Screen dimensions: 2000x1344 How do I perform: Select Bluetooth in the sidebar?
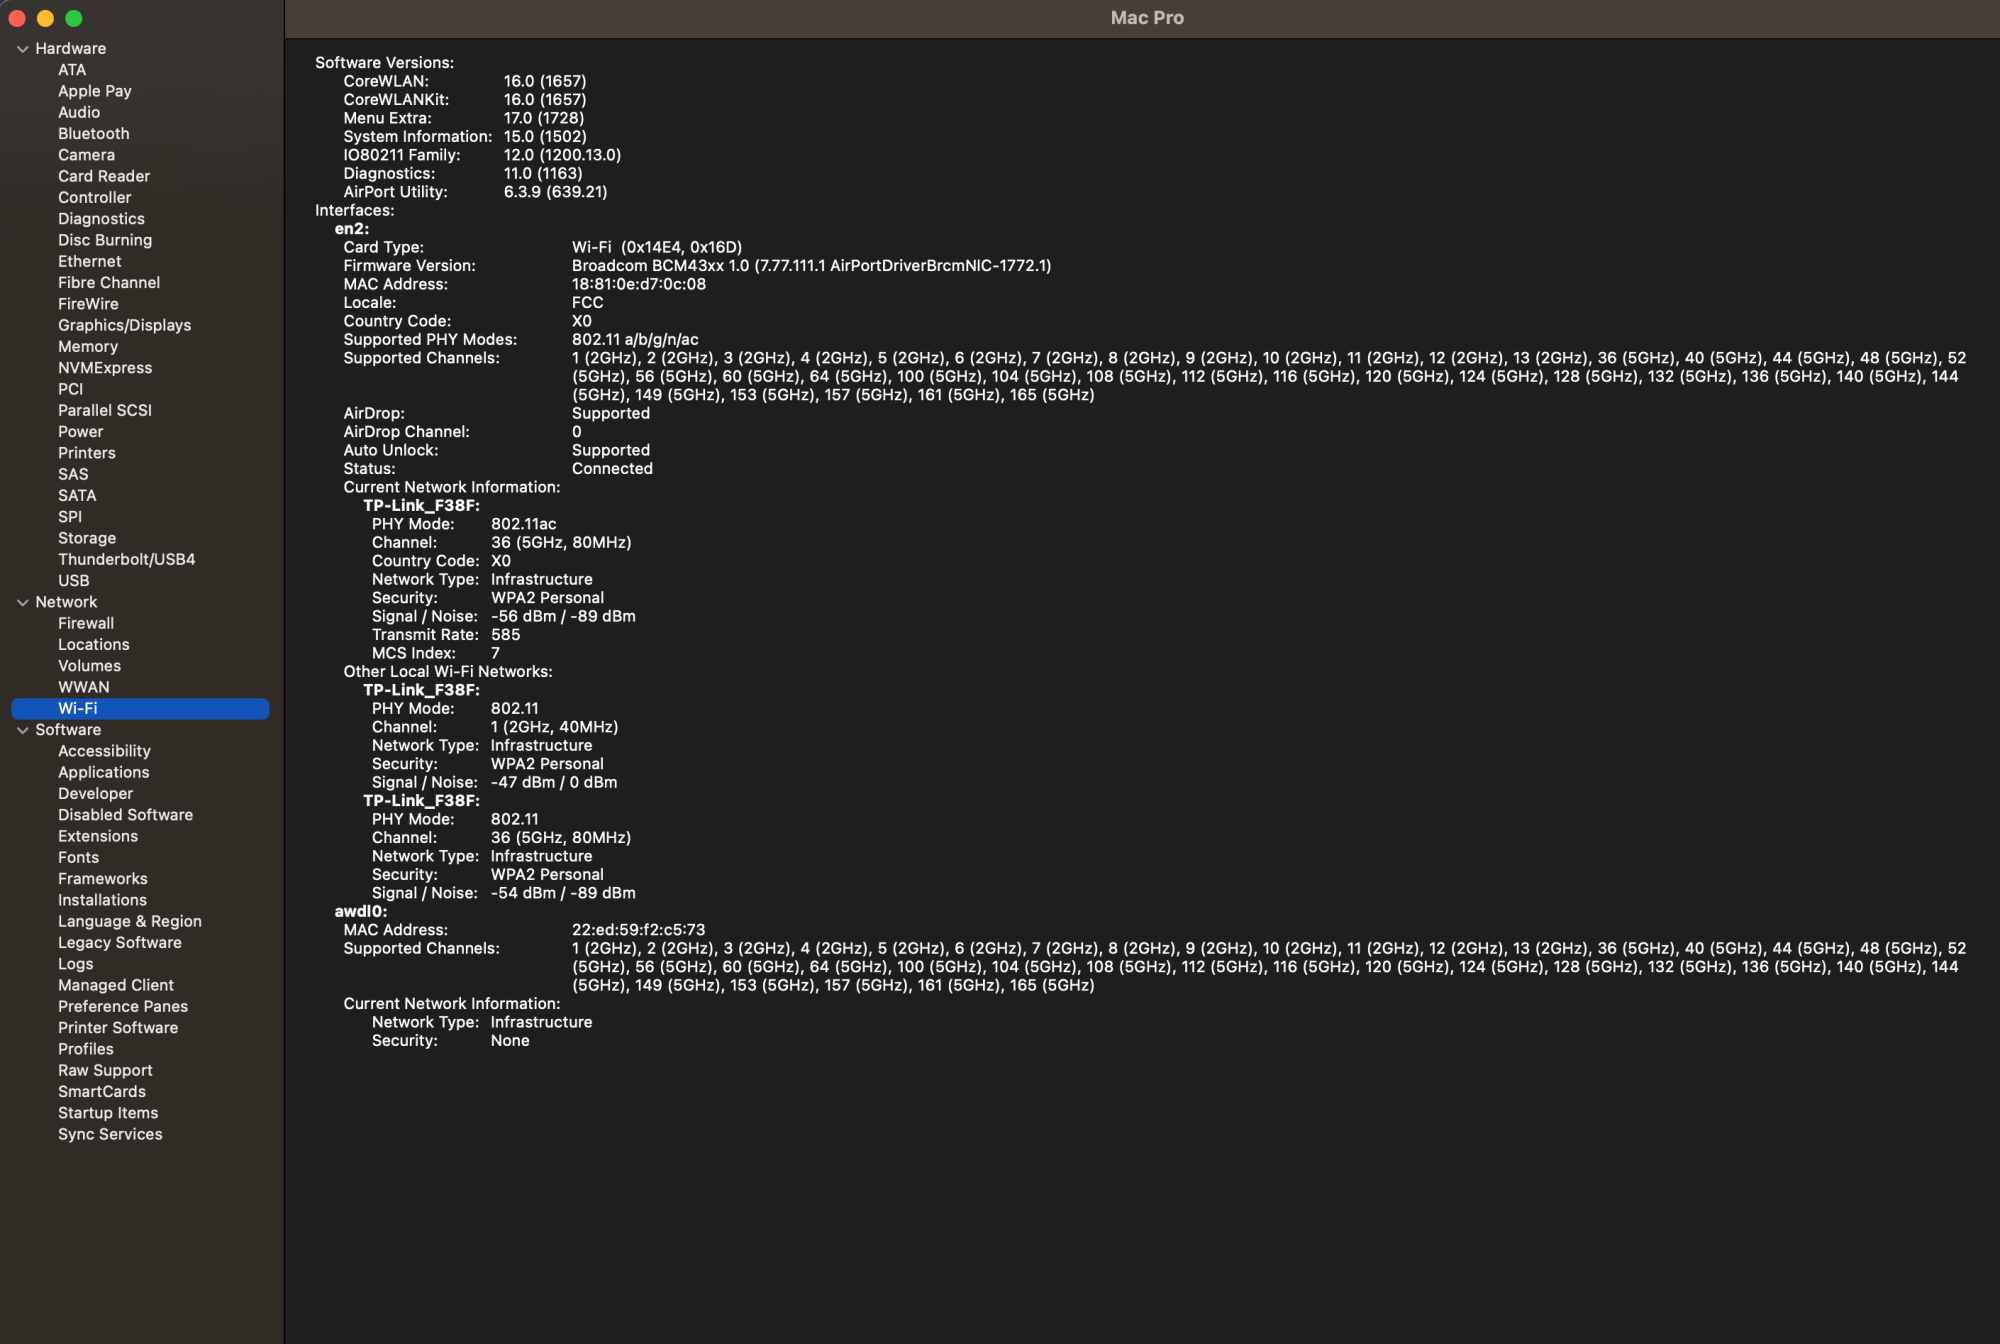point(93,133)
